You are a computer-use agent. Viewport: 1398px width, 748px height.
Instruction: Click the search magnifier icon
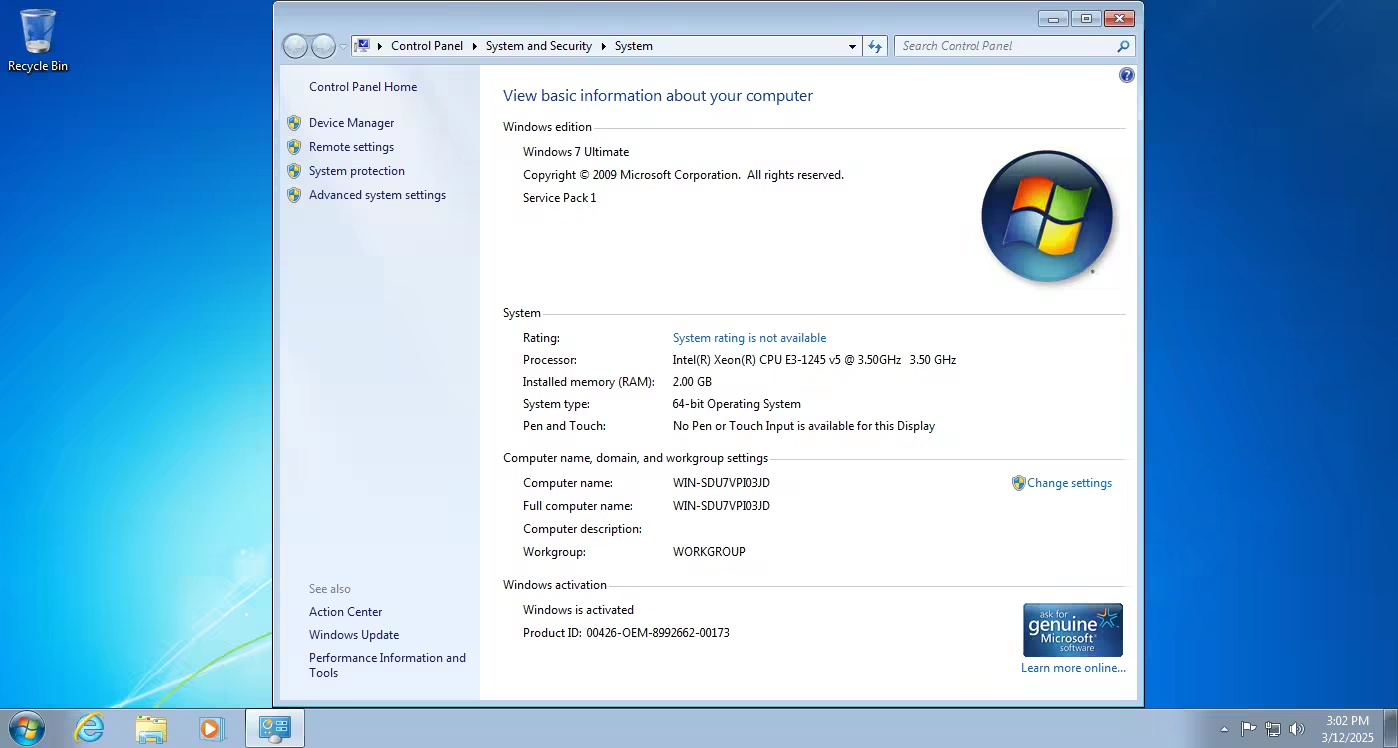[1123, 46]
